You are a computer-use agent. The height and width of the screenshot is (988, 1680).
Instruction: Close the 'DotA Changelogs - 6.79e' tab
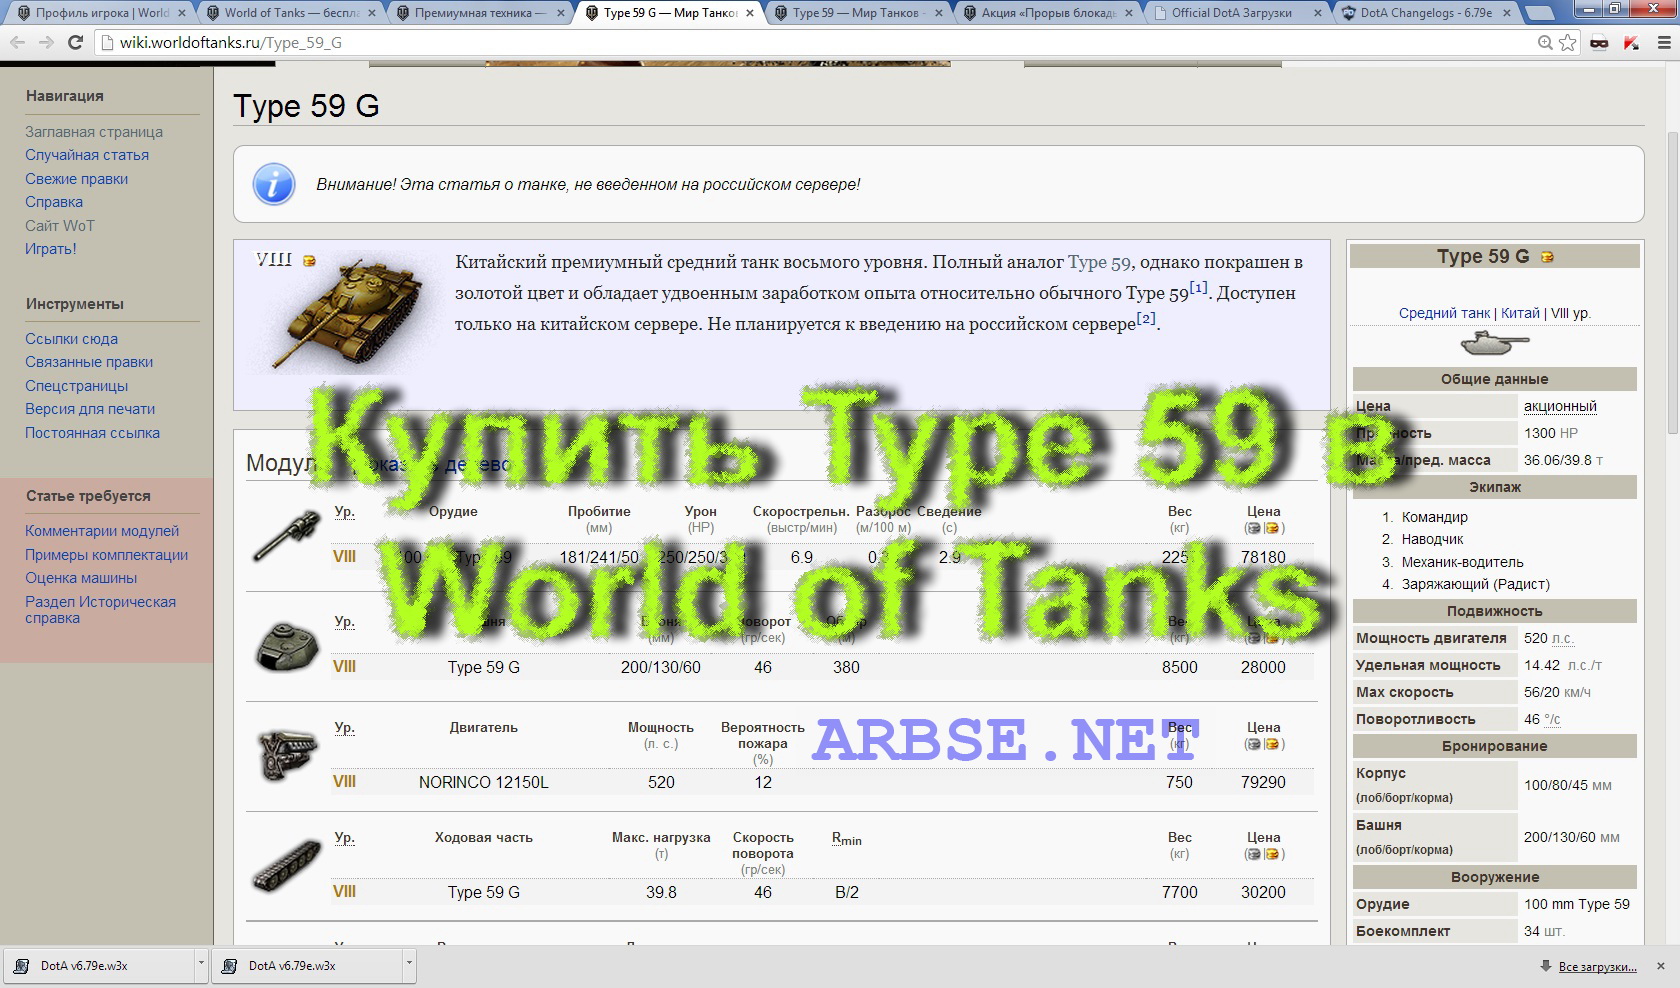click(x=1506, y=13)
